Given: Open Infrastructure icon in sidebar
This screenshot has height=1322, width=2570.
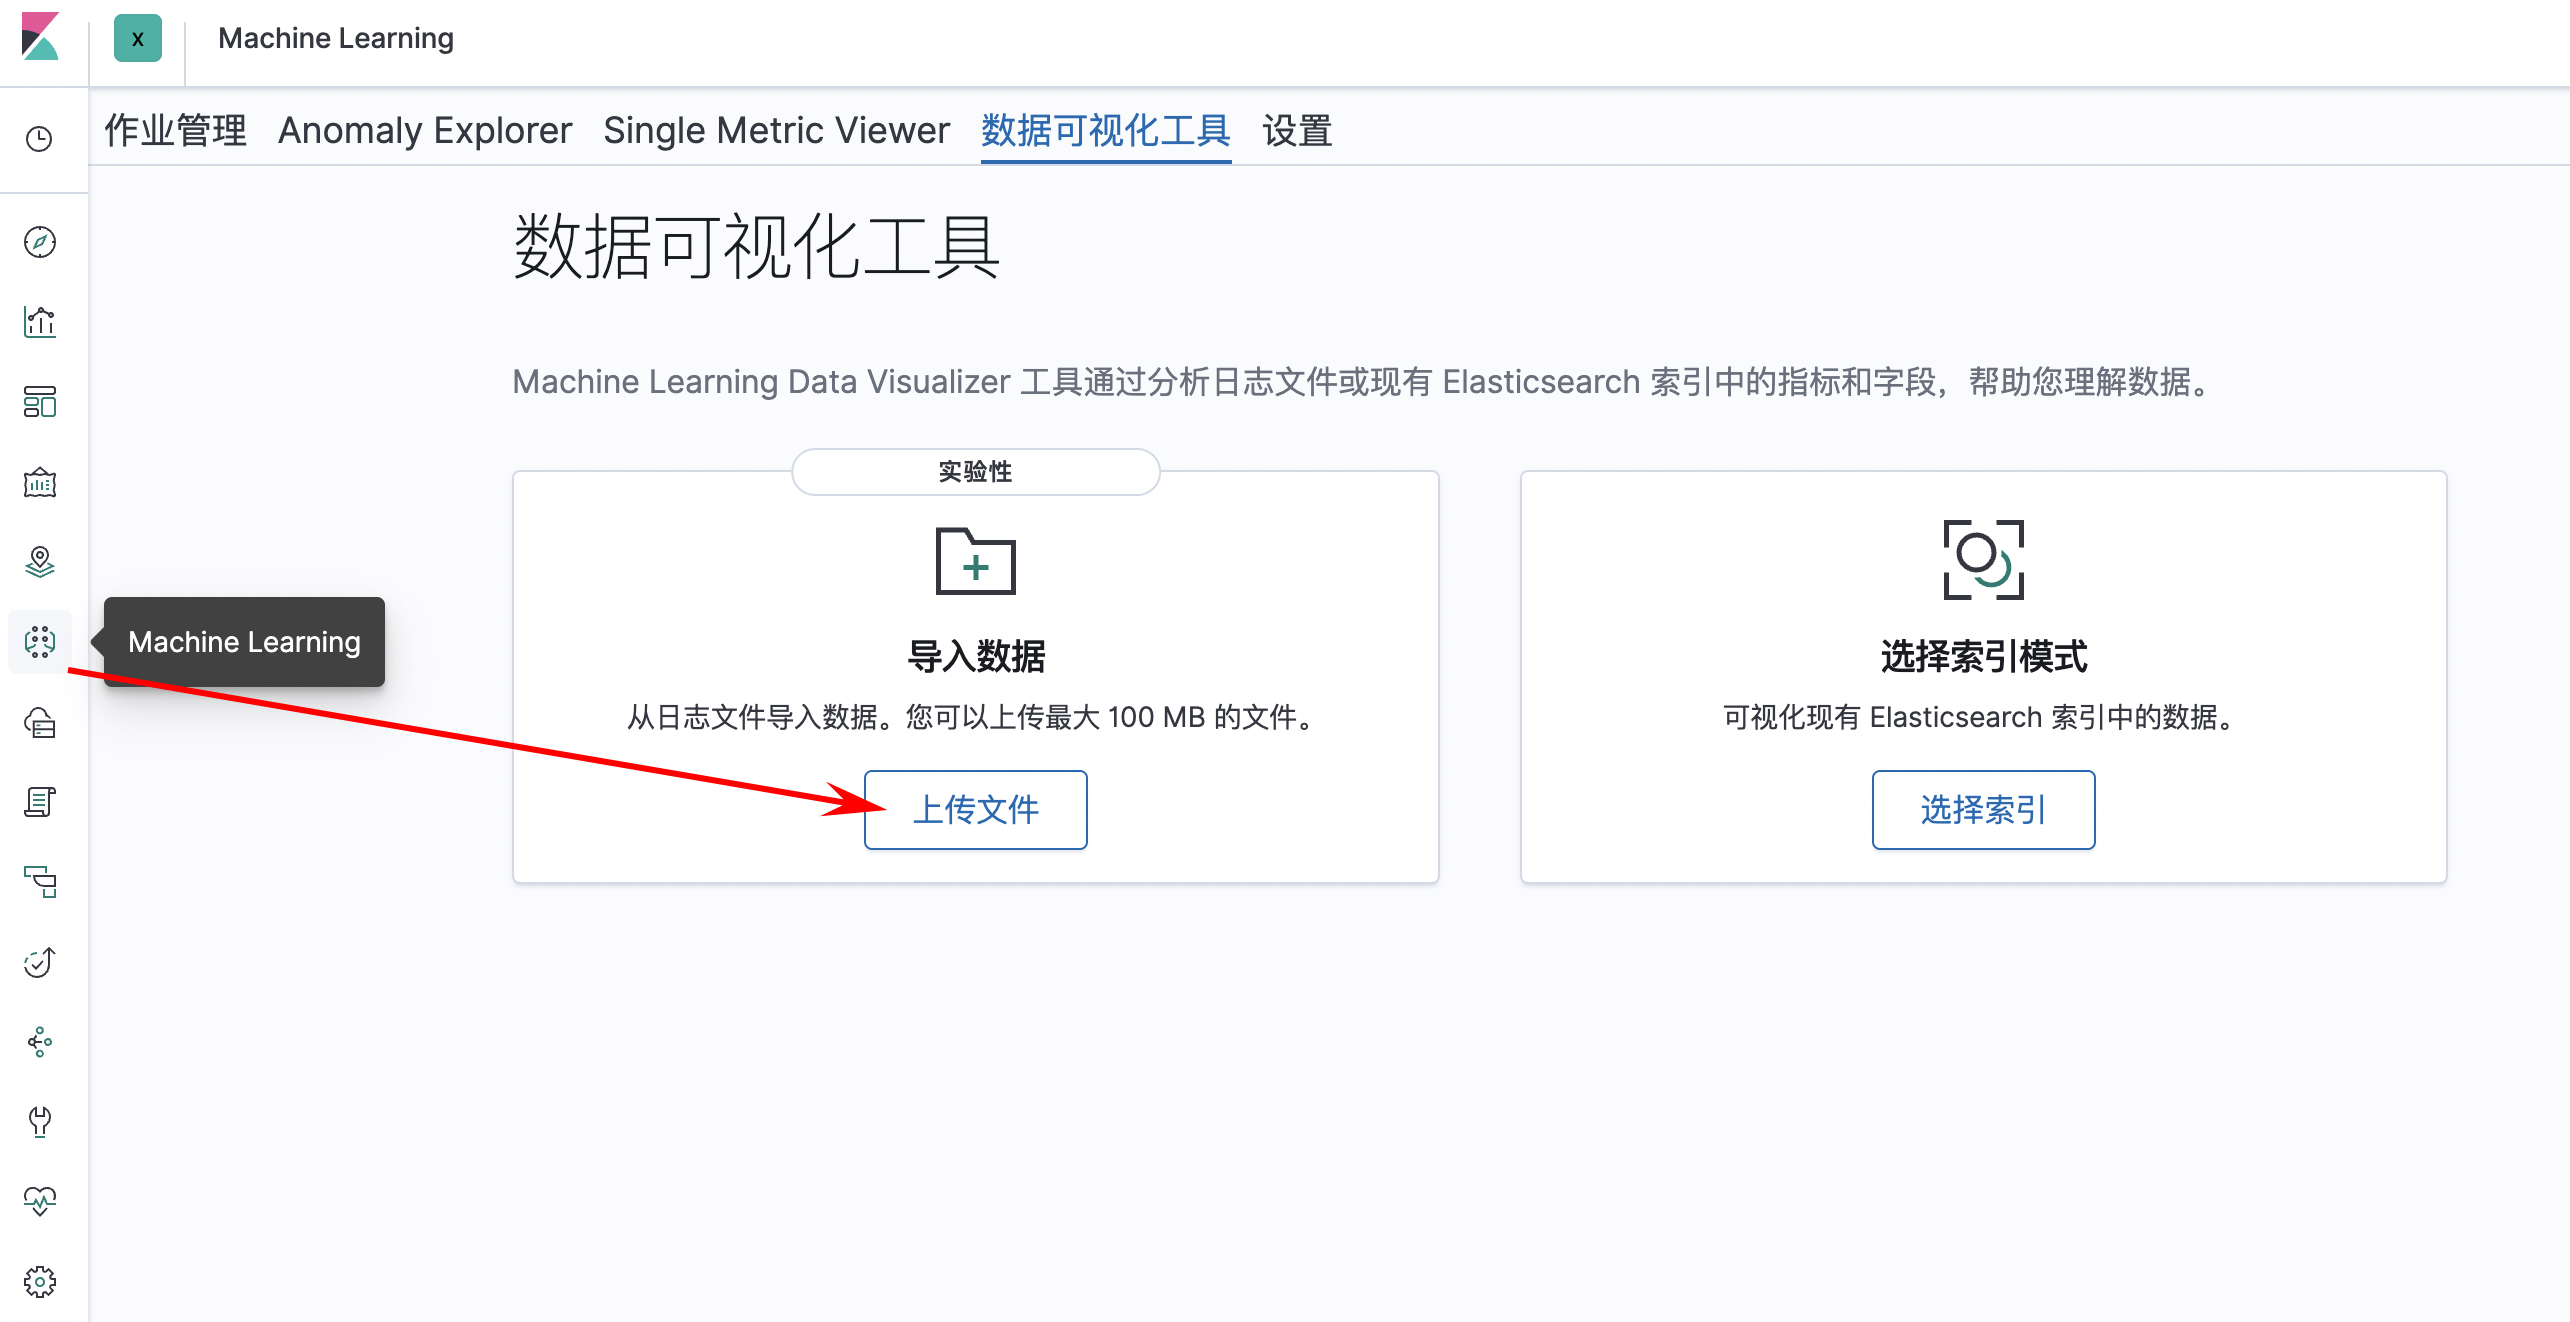Looking at the screenshot, I should click(39, 722).
